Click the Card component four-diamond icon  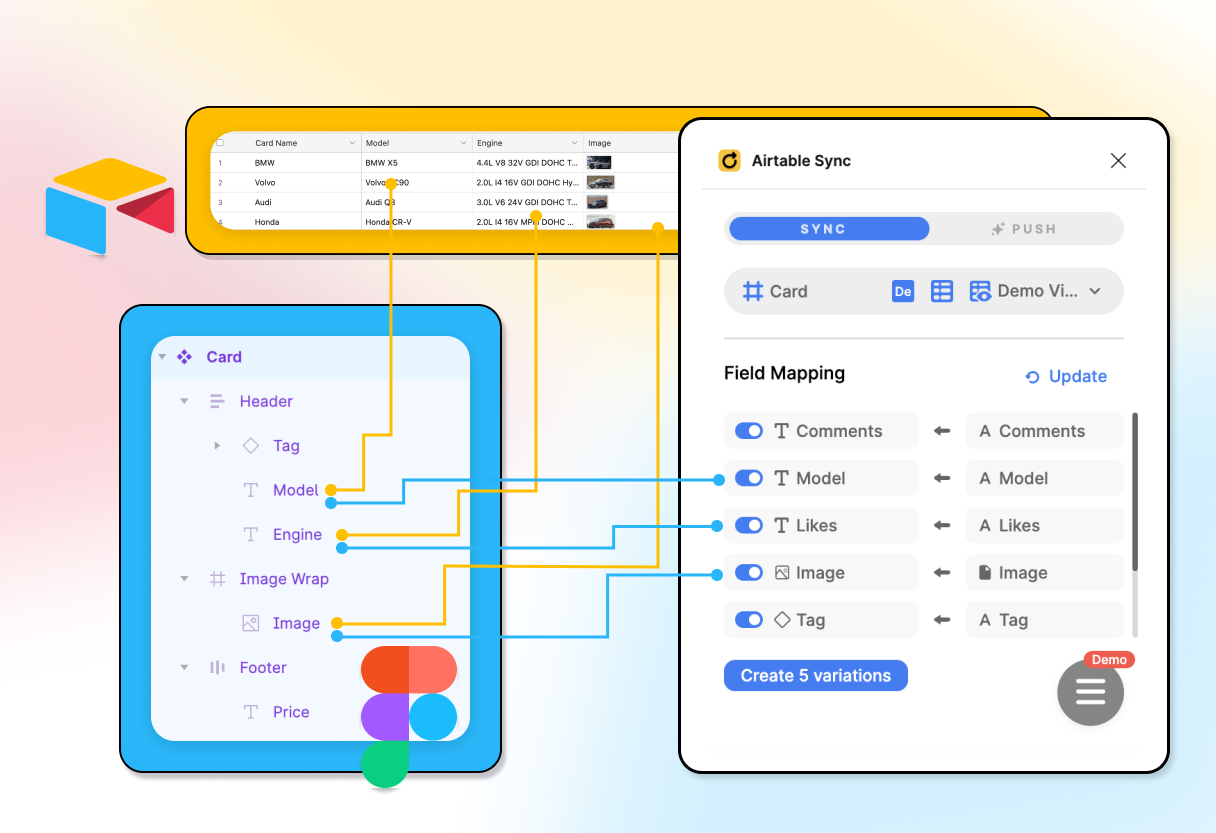pyautogui.click(x=184, y=357)
